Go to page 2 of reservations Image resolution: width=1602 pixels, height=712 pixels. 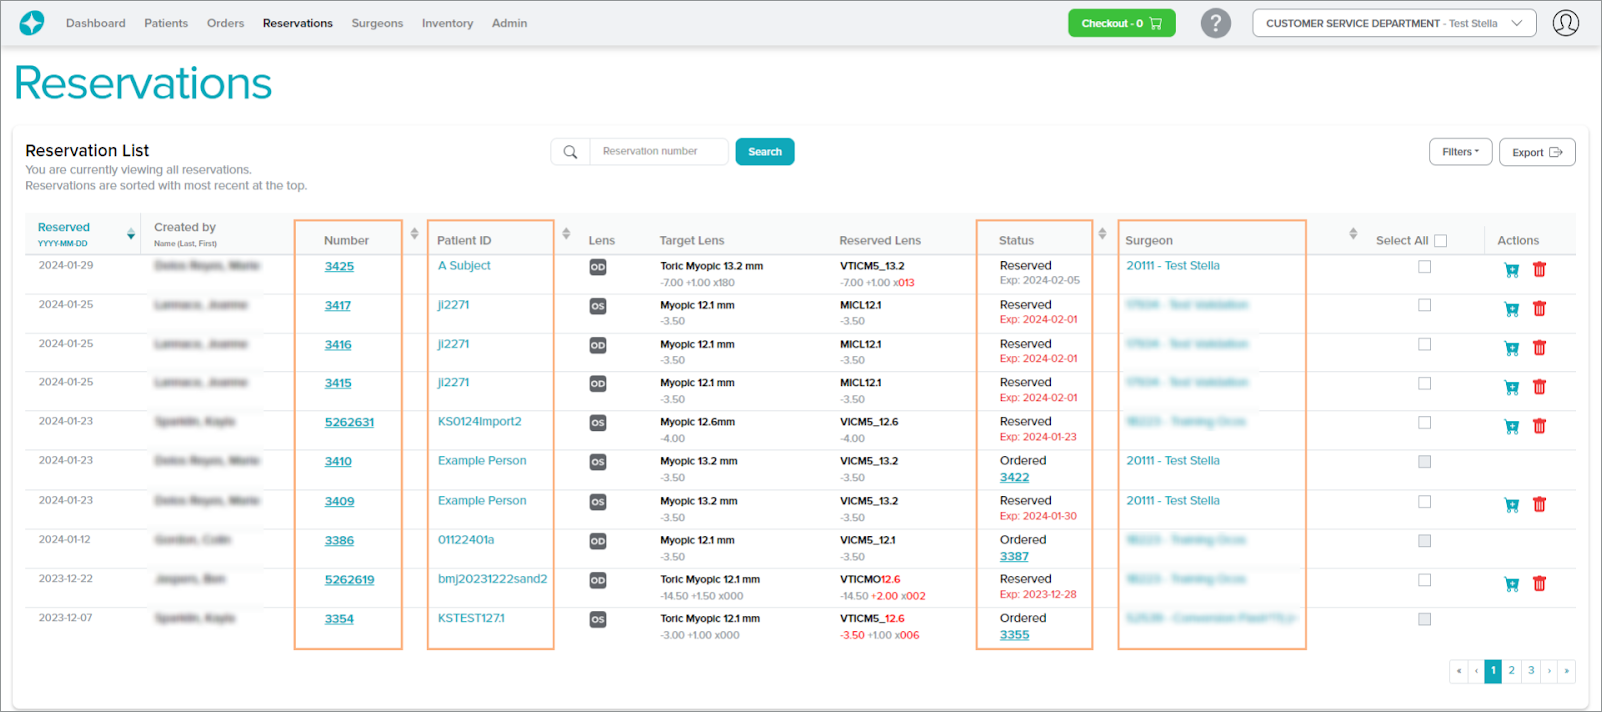(1511, 671)
